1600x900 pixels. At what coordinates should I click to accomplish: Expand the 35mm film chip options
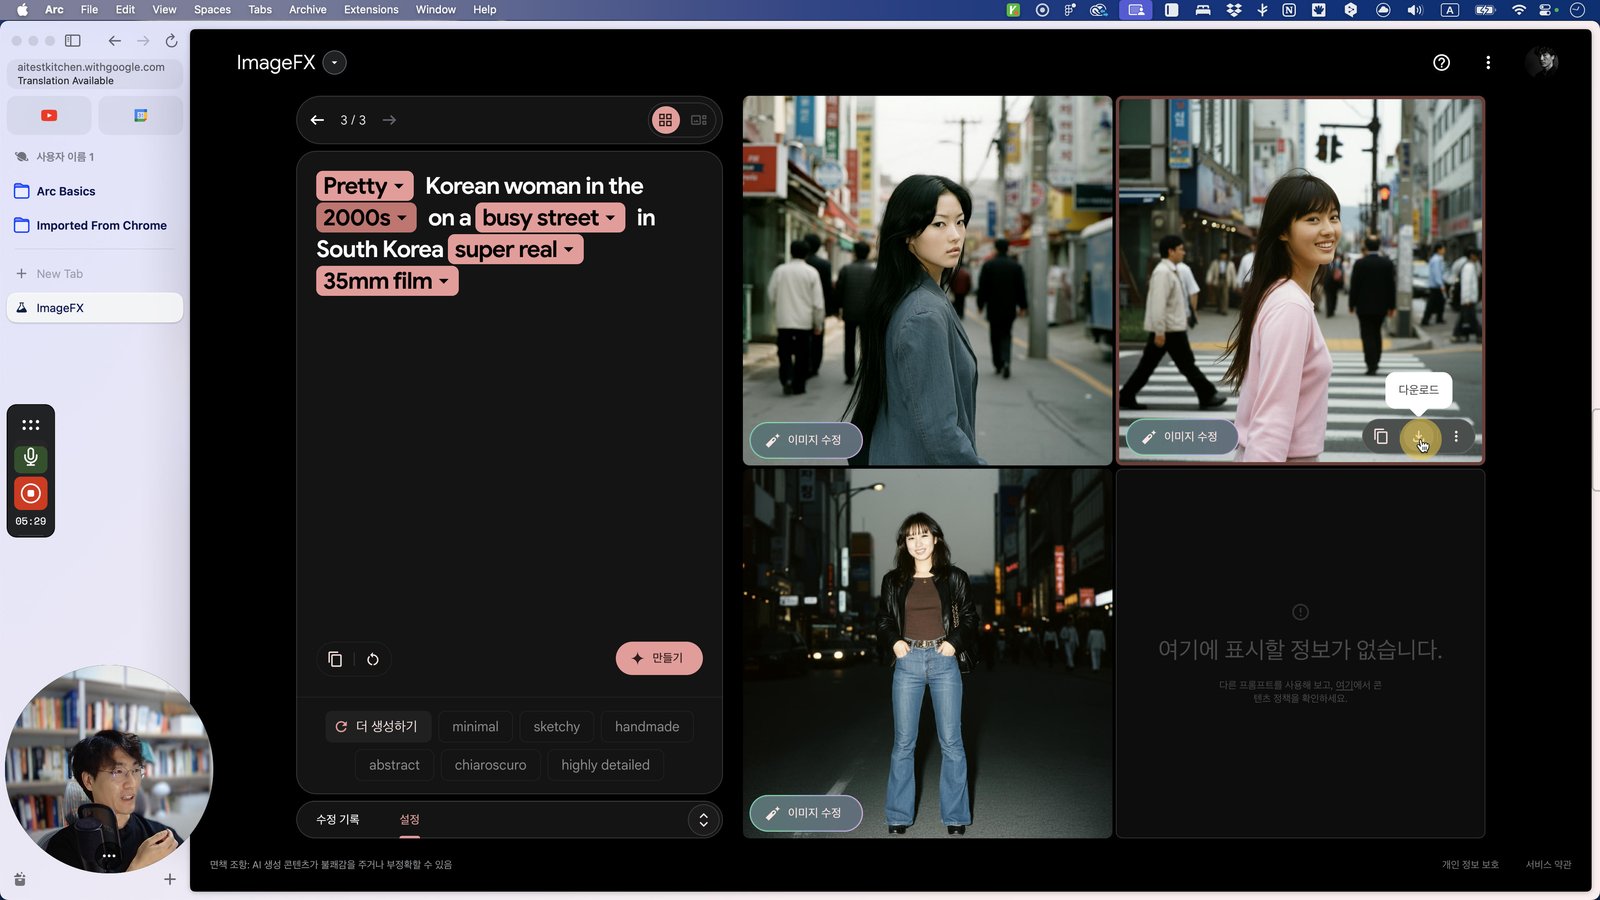(387, 281)
